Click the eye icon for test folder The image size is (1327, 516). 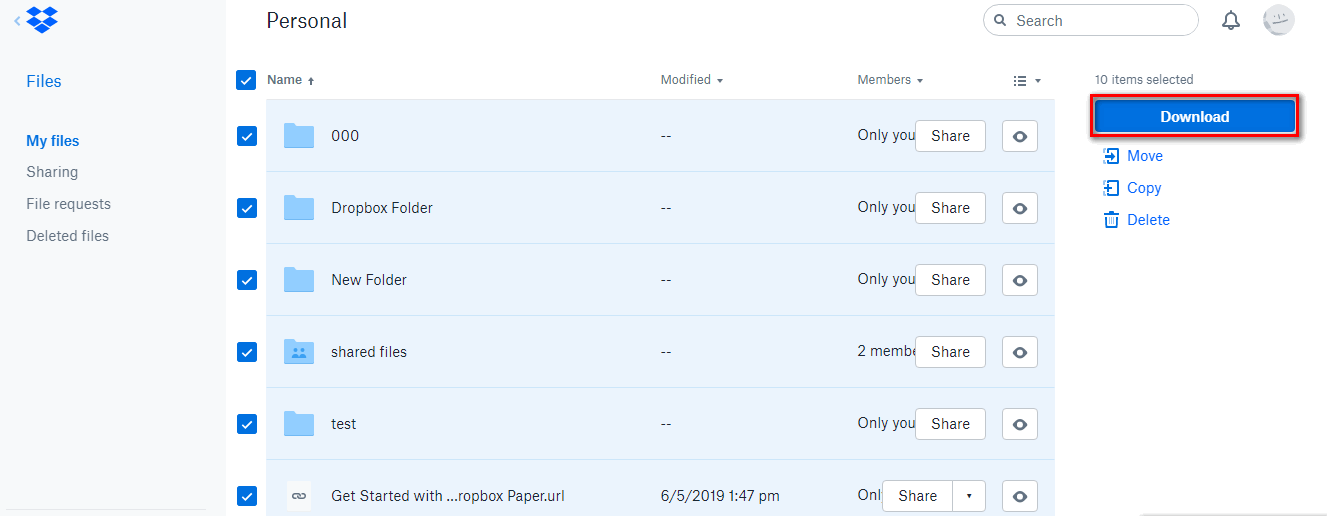[1019, 424]
